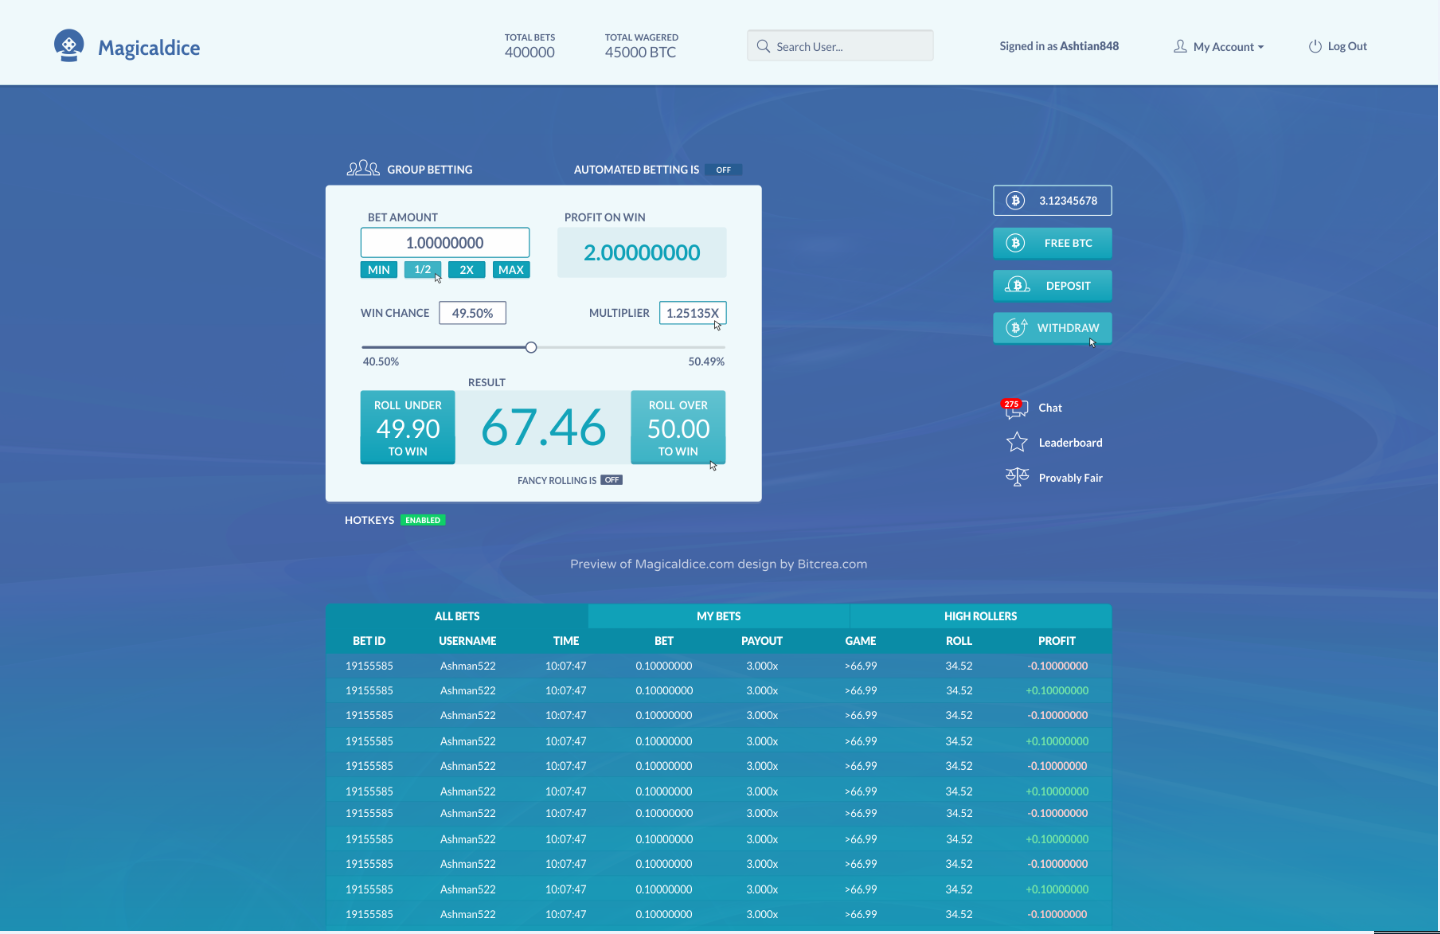This screenshot has height=934, width=1440.
Task: Click the Total Bets 400000 counter
Action: [529, 46]
